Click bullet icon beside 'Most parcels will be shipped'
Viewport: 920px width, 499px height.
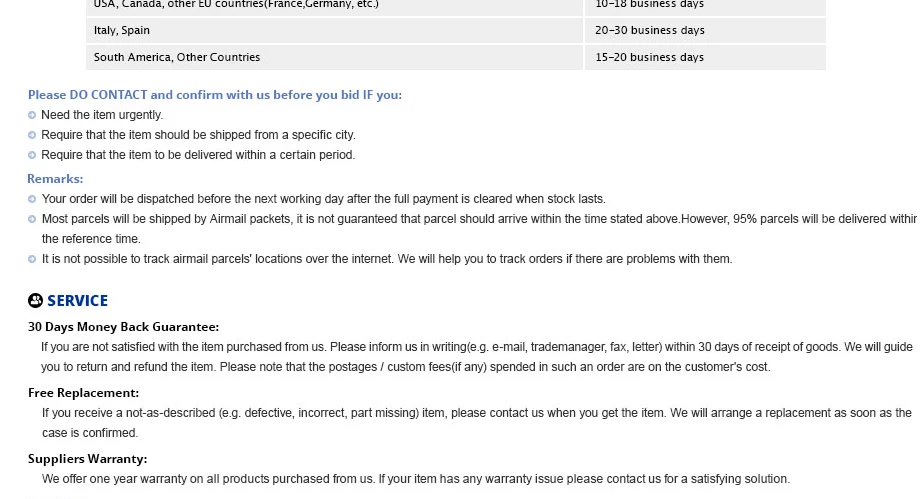coord(32,219)
